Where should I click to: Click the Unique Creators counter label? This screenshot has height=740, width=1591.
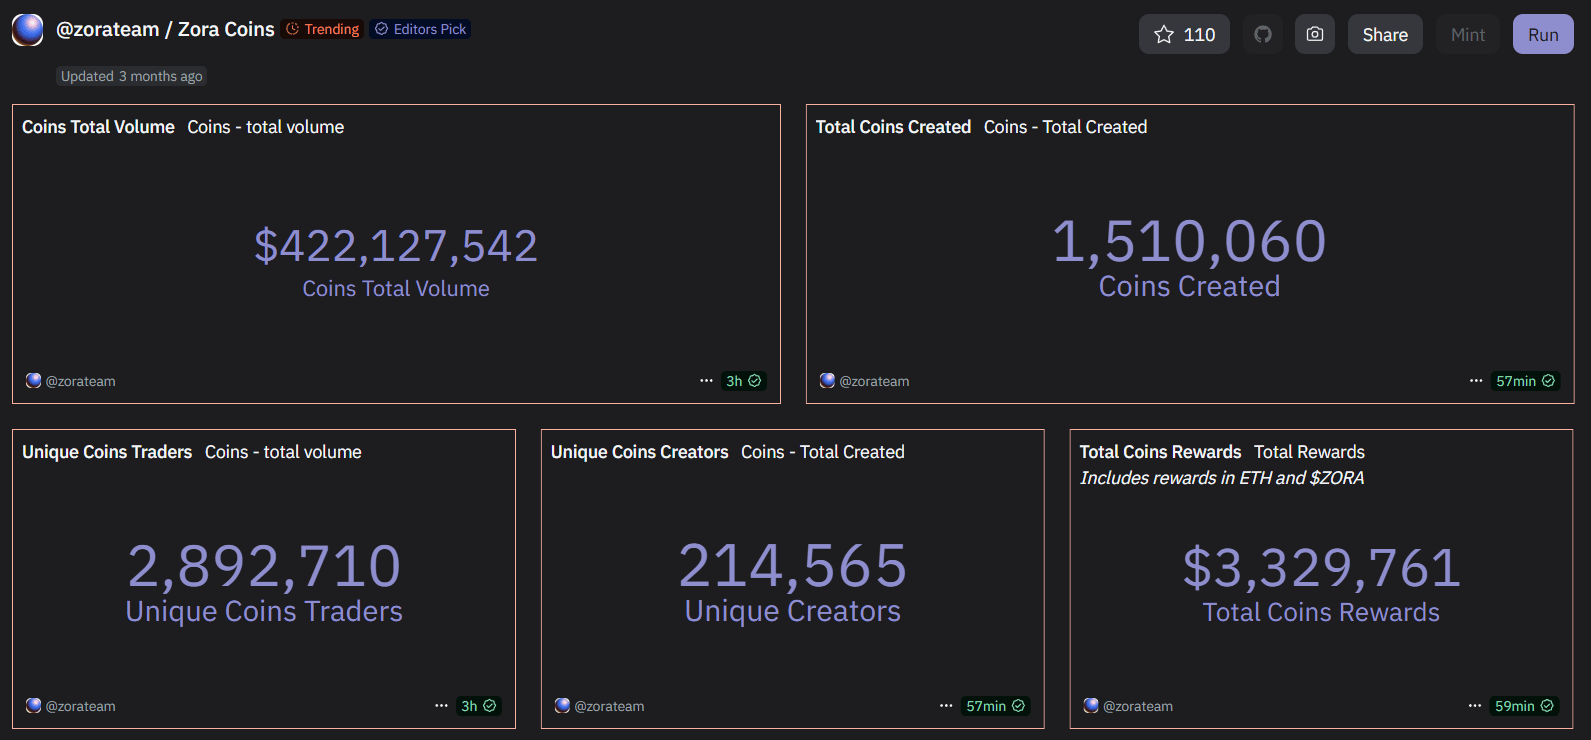tap(793, 611)
